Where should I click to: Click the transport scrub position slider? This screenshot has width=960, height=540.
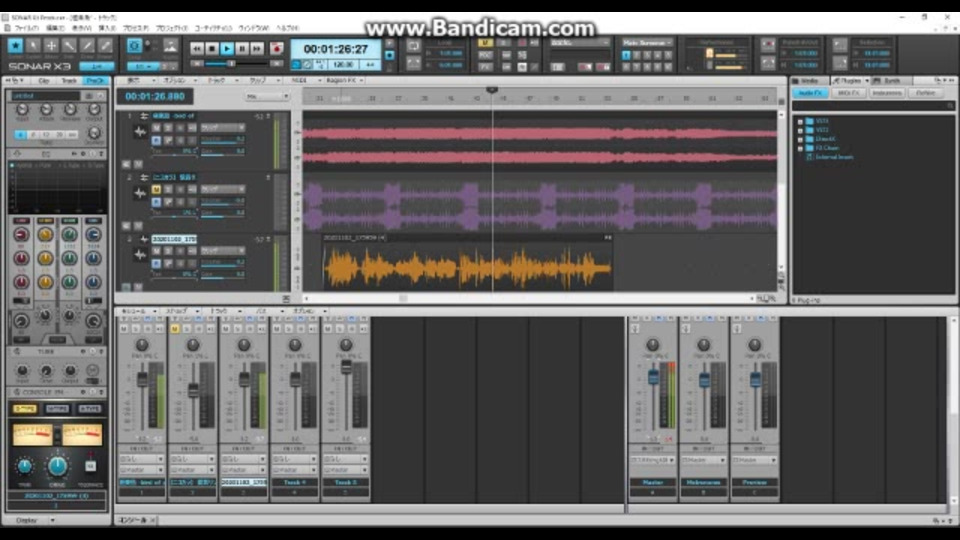231,63
